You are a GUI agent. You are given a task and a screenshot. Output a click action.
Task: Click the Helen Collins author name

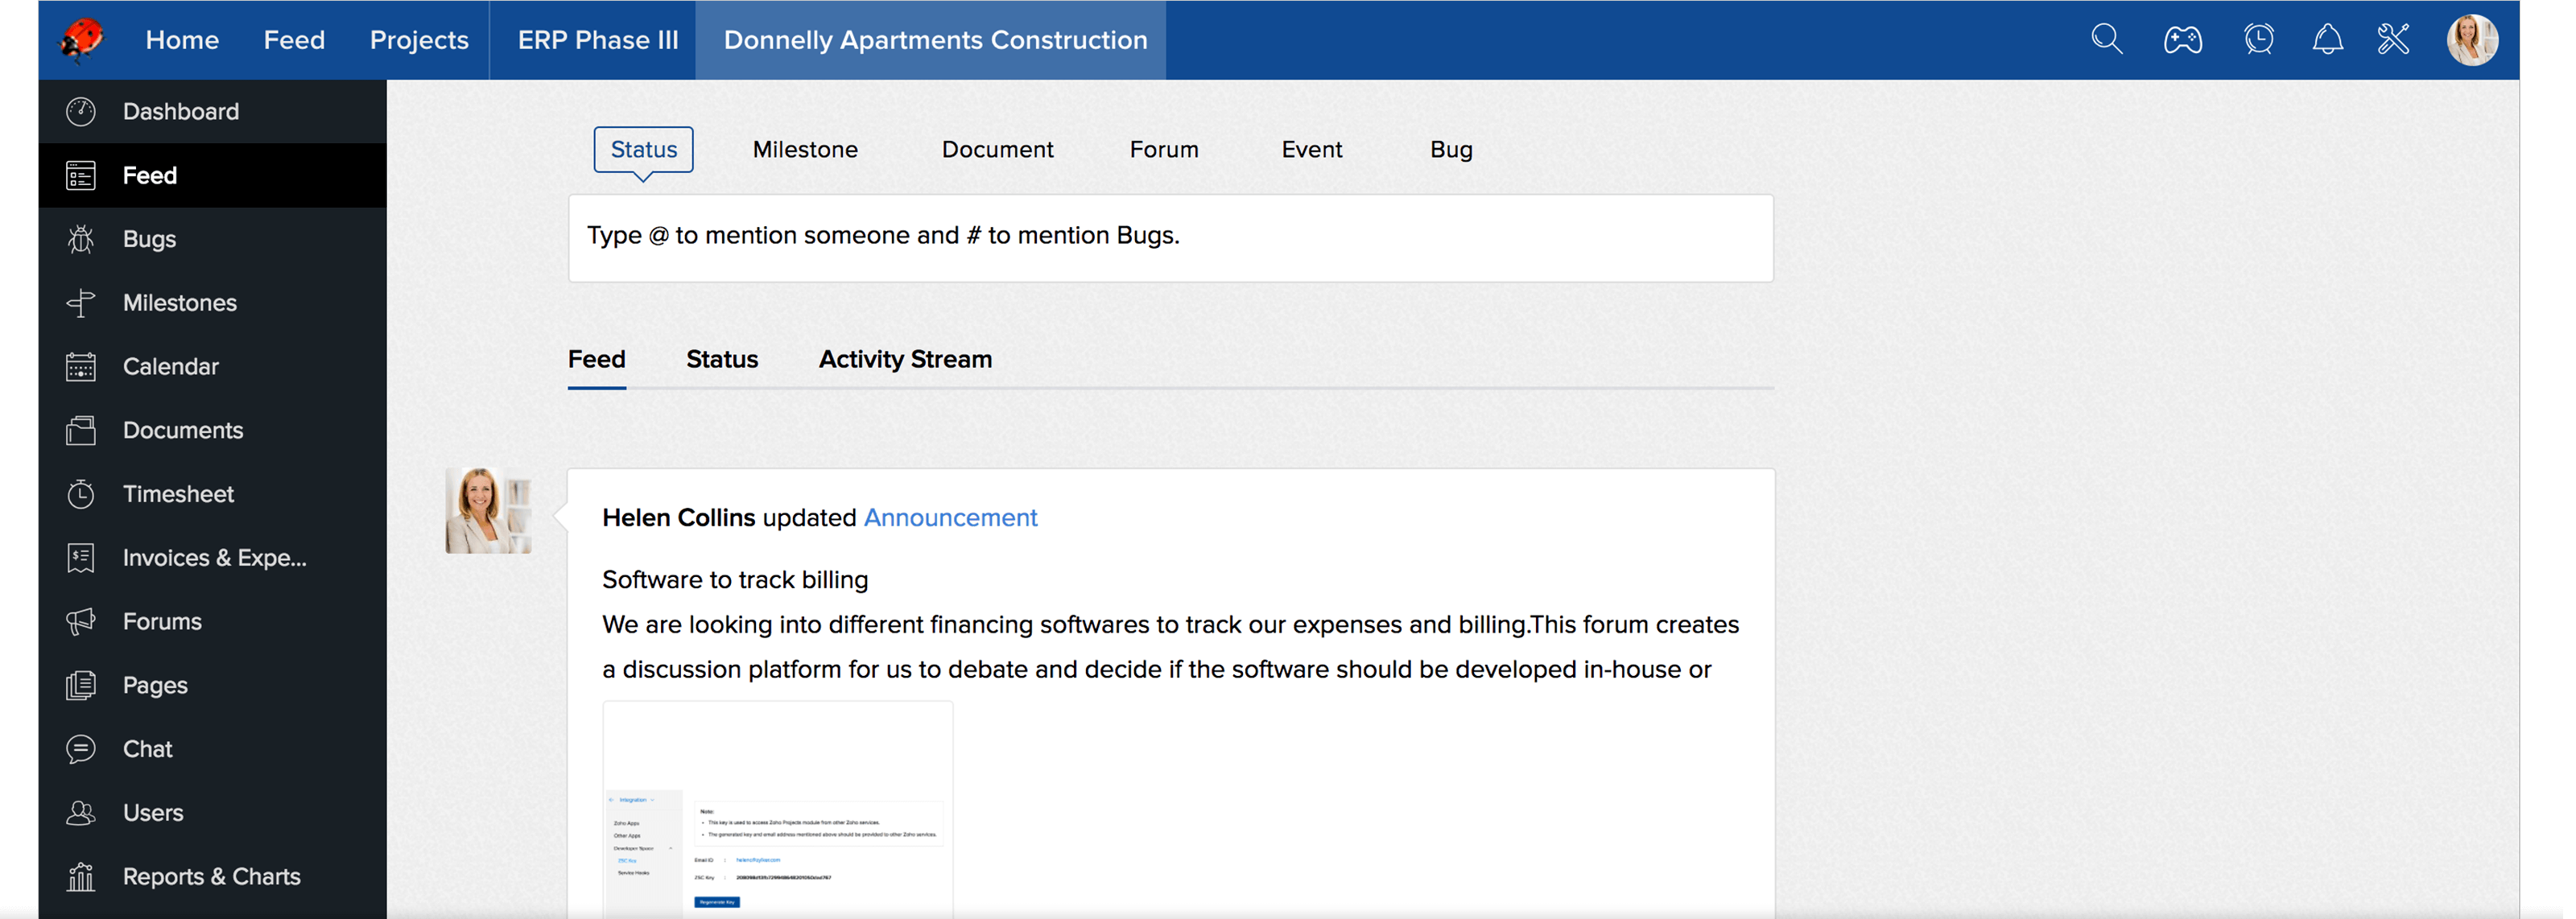click(678, 517)
